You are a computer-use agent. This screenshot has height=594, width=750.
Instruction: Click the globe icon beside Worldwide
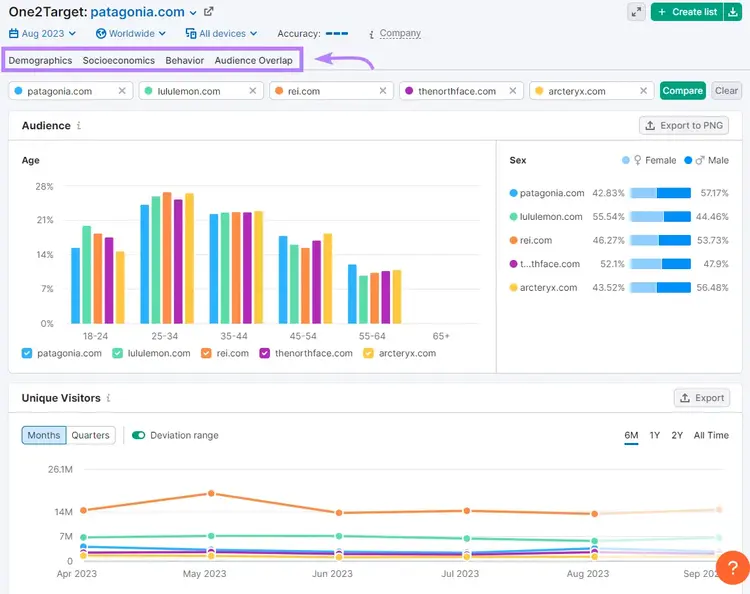(x=101, y=33)
